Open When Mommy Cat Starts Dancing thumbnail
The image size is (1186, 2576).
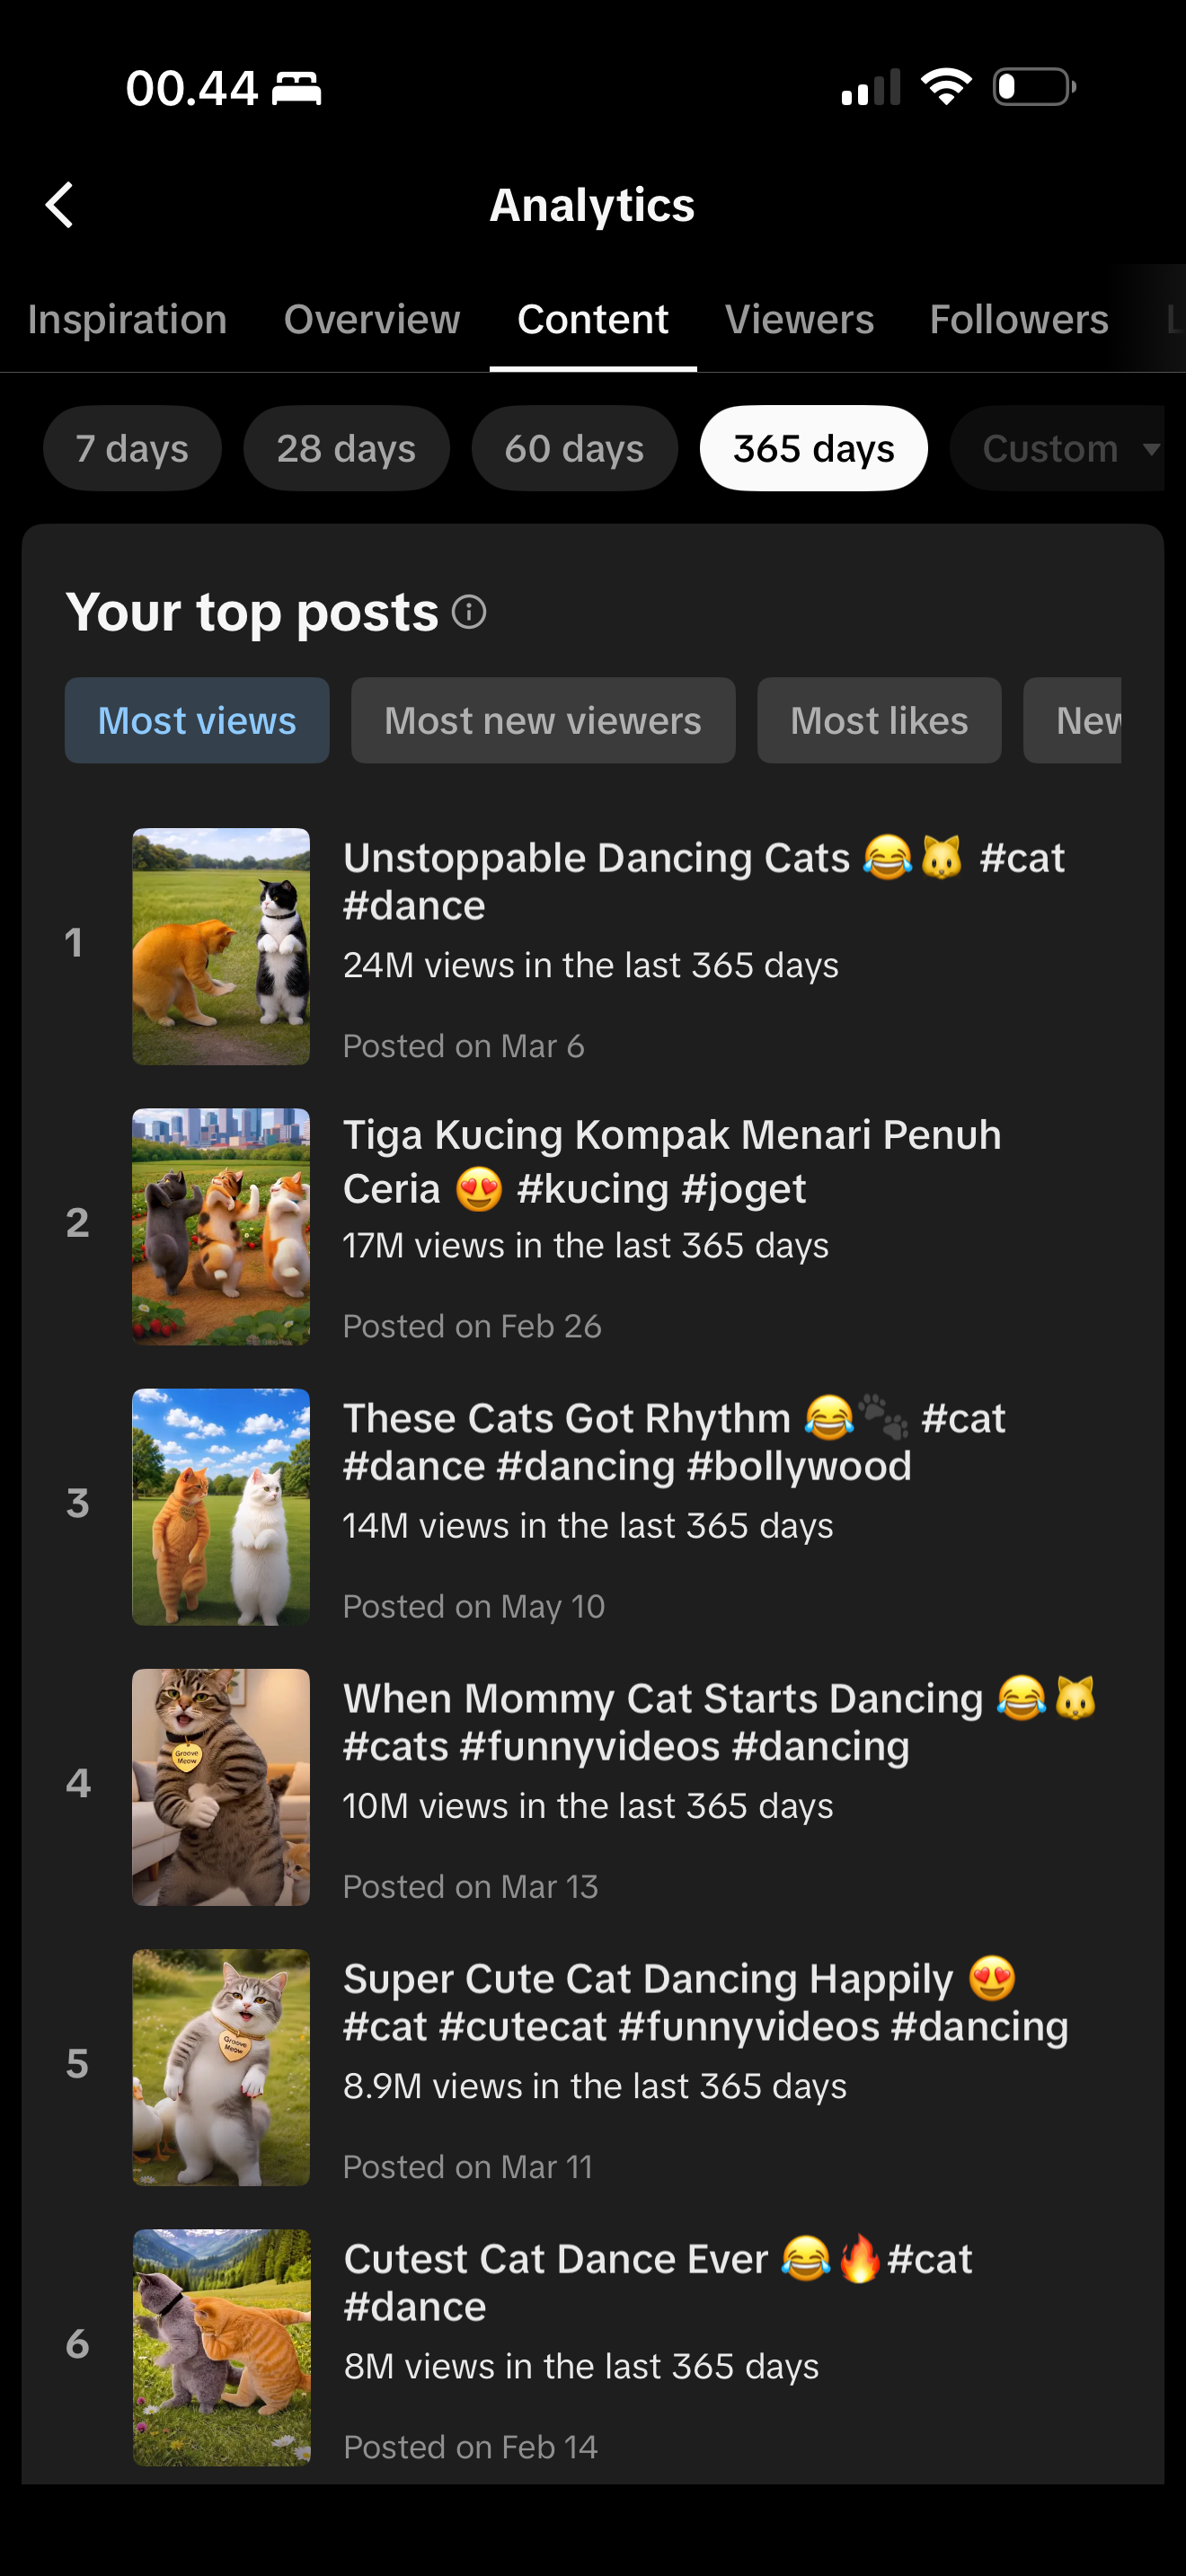click(221, 1787)
